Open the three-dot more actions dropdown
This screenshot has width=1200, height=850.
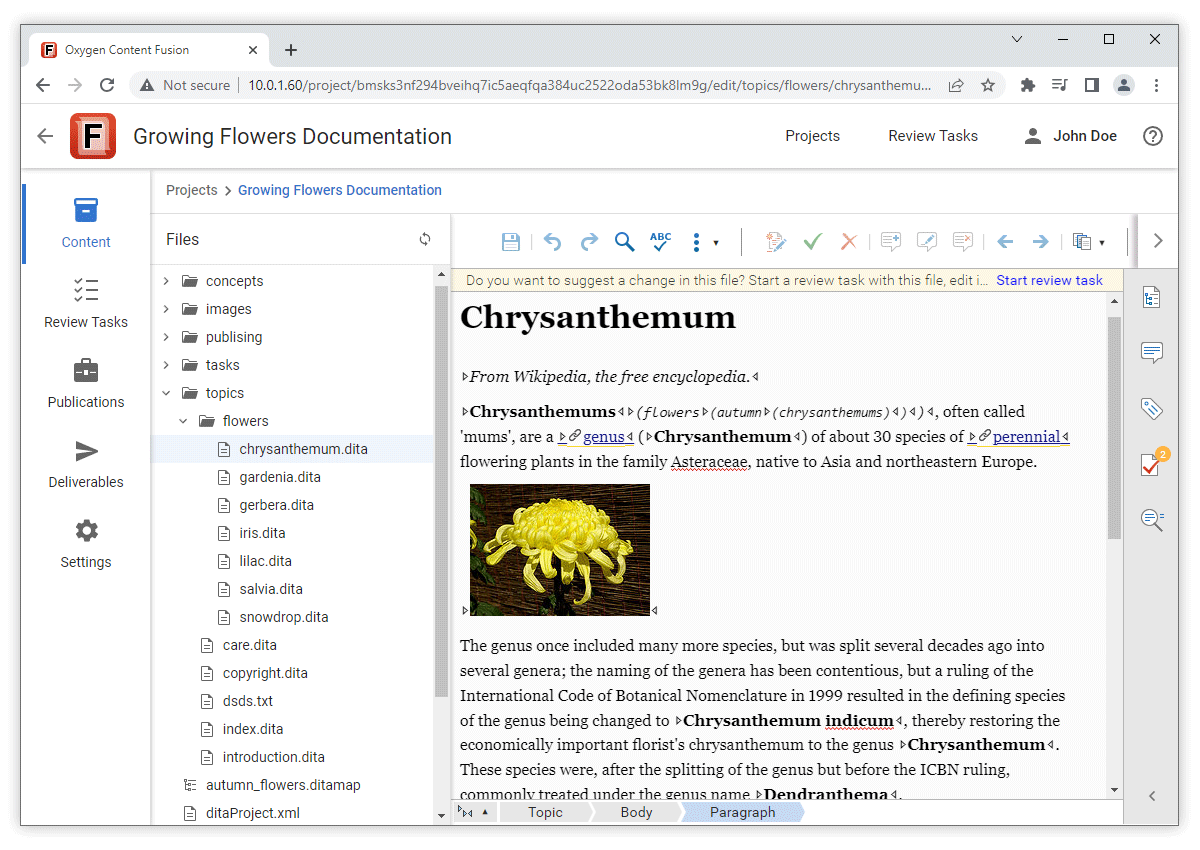click(704, 242)
